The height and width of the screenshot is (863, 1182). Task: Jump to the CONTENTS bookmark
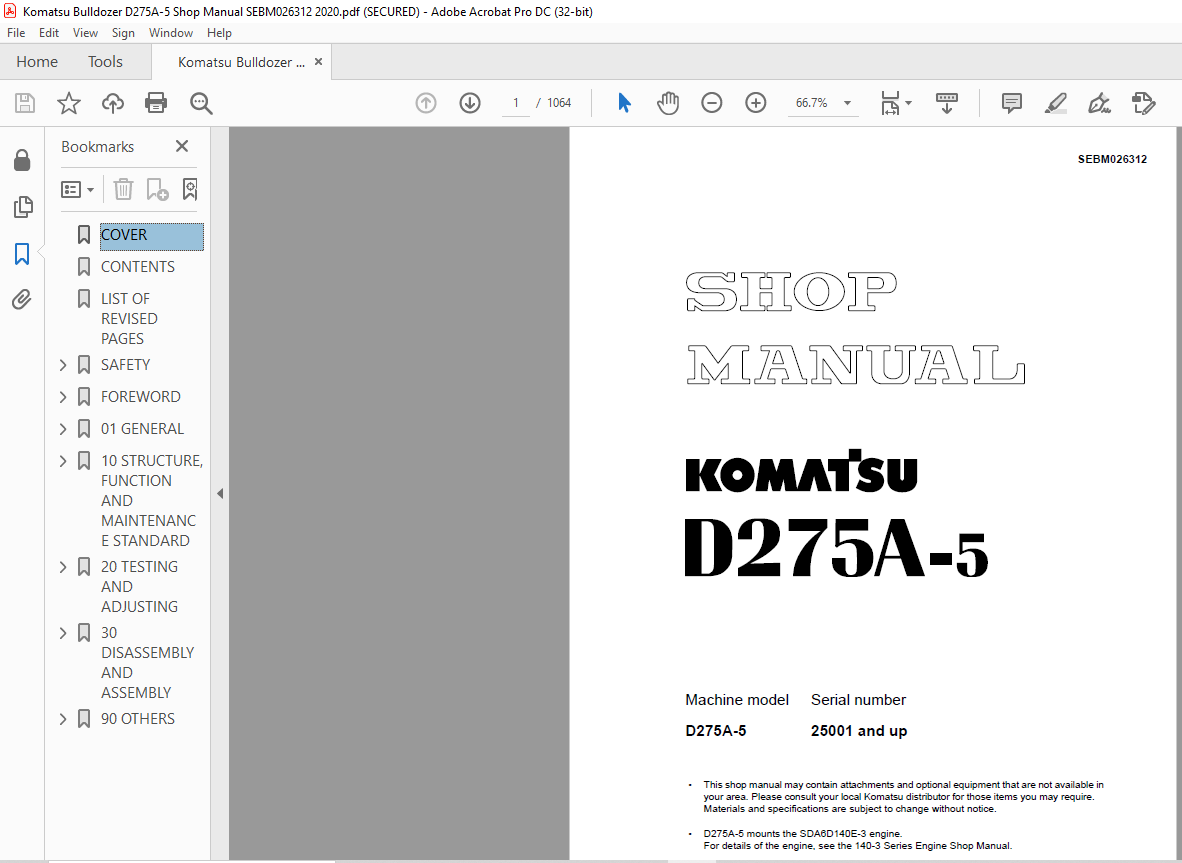(138, 267)
